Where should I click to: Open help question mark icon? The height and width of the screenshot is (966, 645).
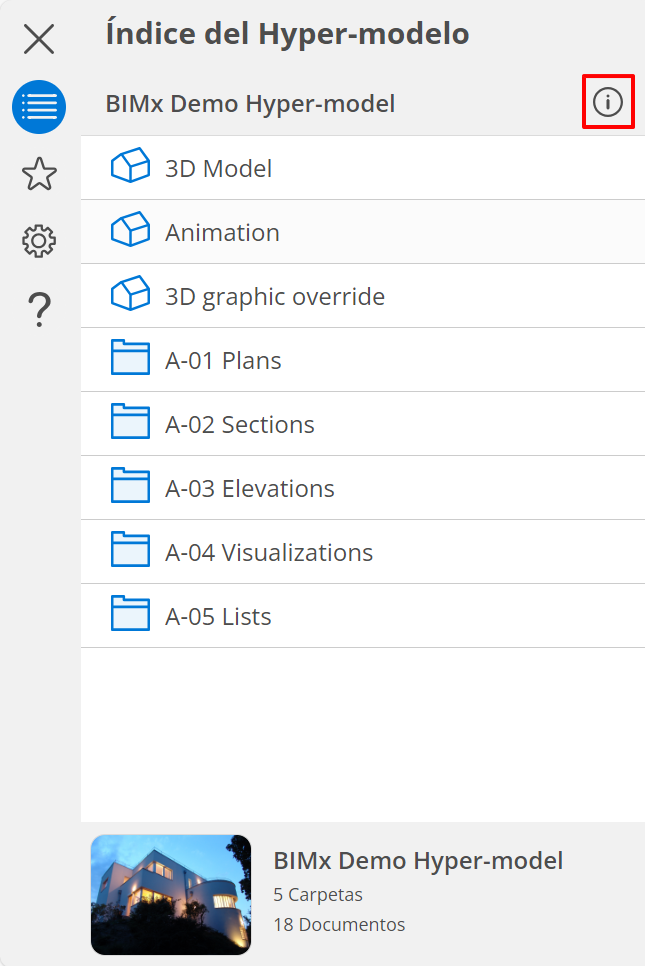tap(39, 309)
